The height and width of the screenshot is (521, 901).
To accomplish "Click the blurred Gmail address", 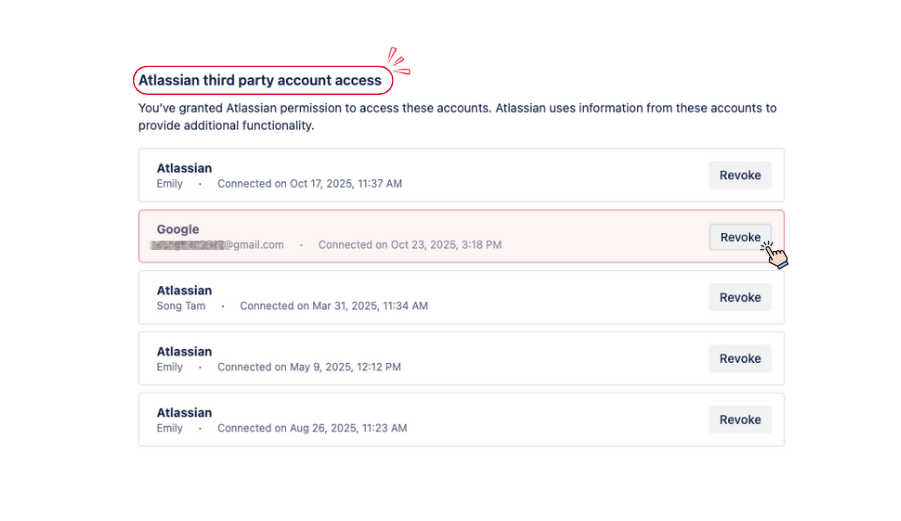I will [217, 244].
